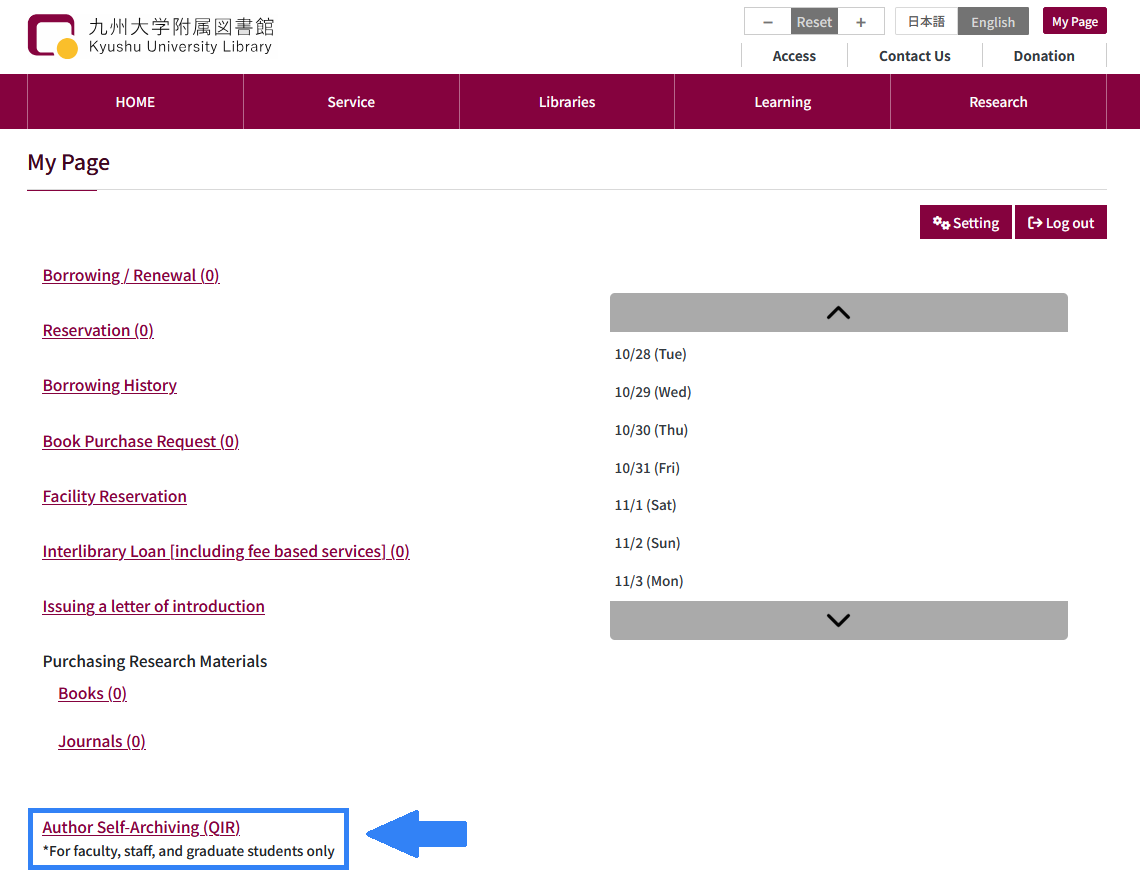
Task: Switch language to Japanese (日本語)
Action: (926, 22)
